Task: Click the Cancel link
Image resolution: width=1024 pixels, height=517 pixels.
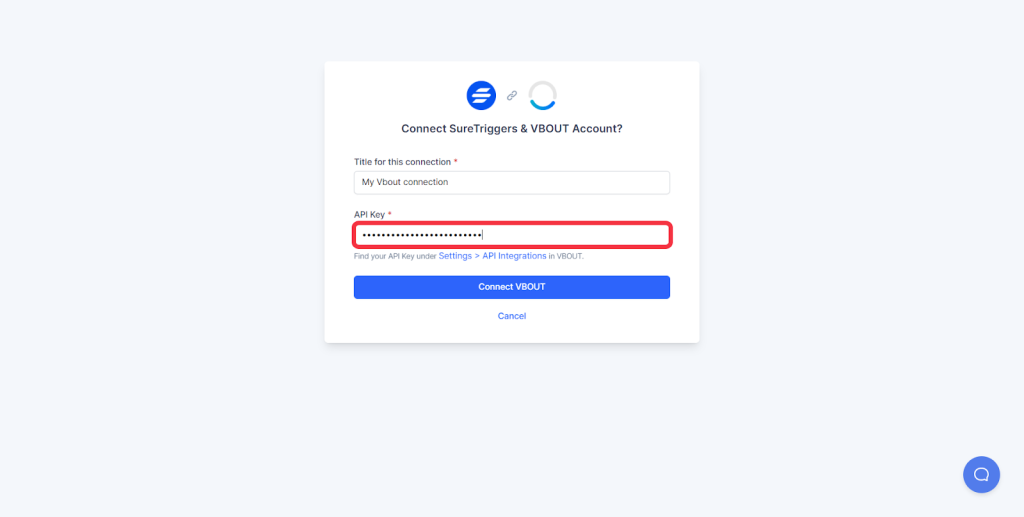Action: tap(511, 316)
